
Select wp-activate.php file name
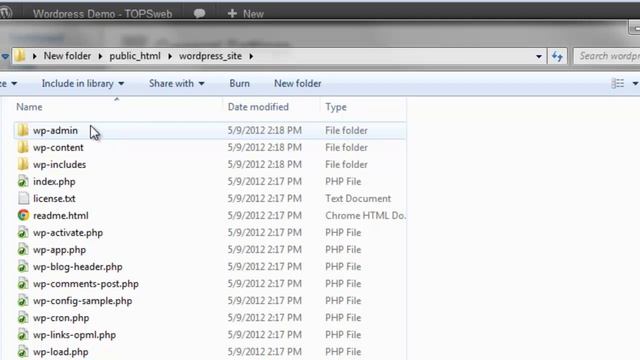point(68,233)
